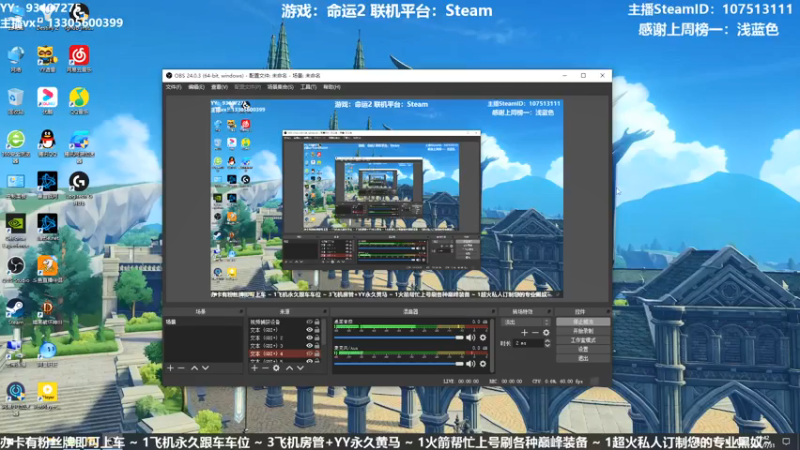Open the Recycle Bin on the desktop

tap(15, 101)
